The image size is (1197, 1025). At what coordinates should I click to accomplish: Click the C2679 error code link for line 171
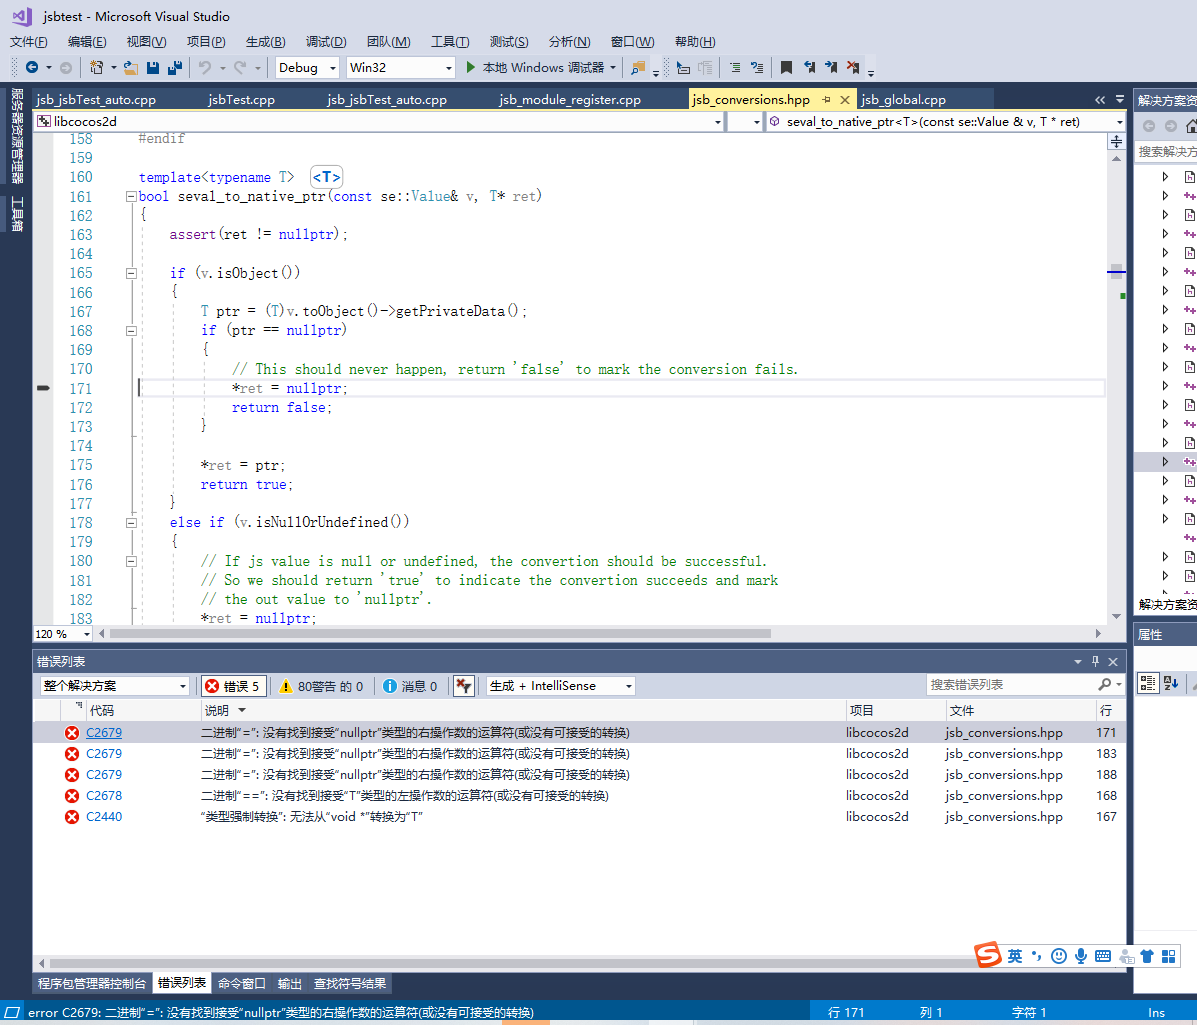pos(104,733)
